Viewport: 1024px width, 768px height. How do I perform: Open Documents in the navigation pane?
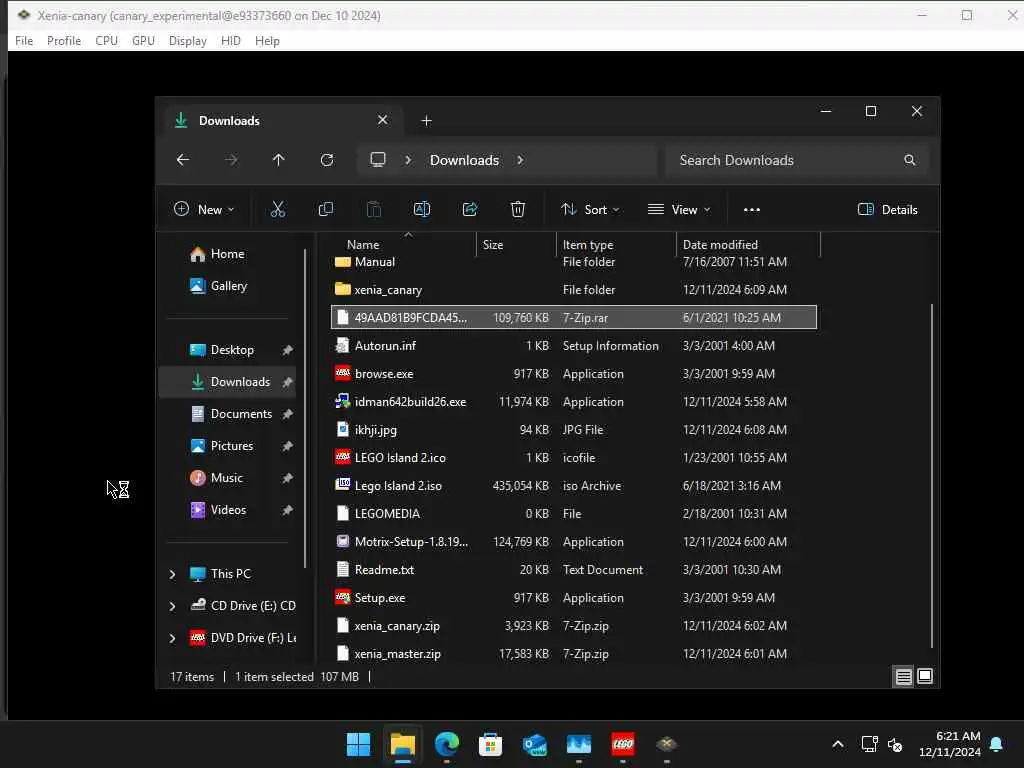(227, 414)
